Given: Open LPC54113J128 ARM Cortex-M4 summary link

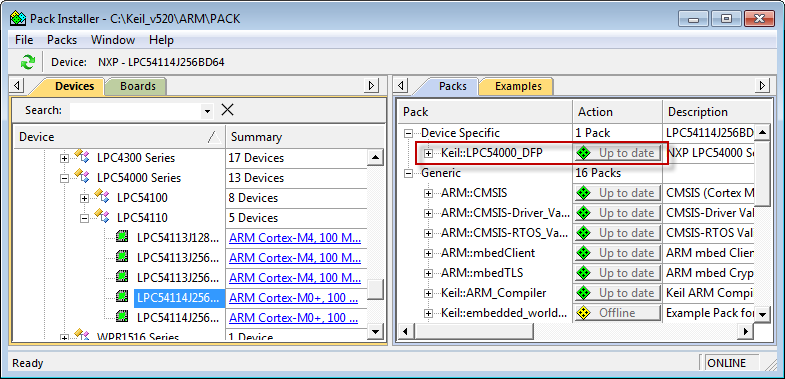Looking at the screenshot, I should [x=295, y=237].
